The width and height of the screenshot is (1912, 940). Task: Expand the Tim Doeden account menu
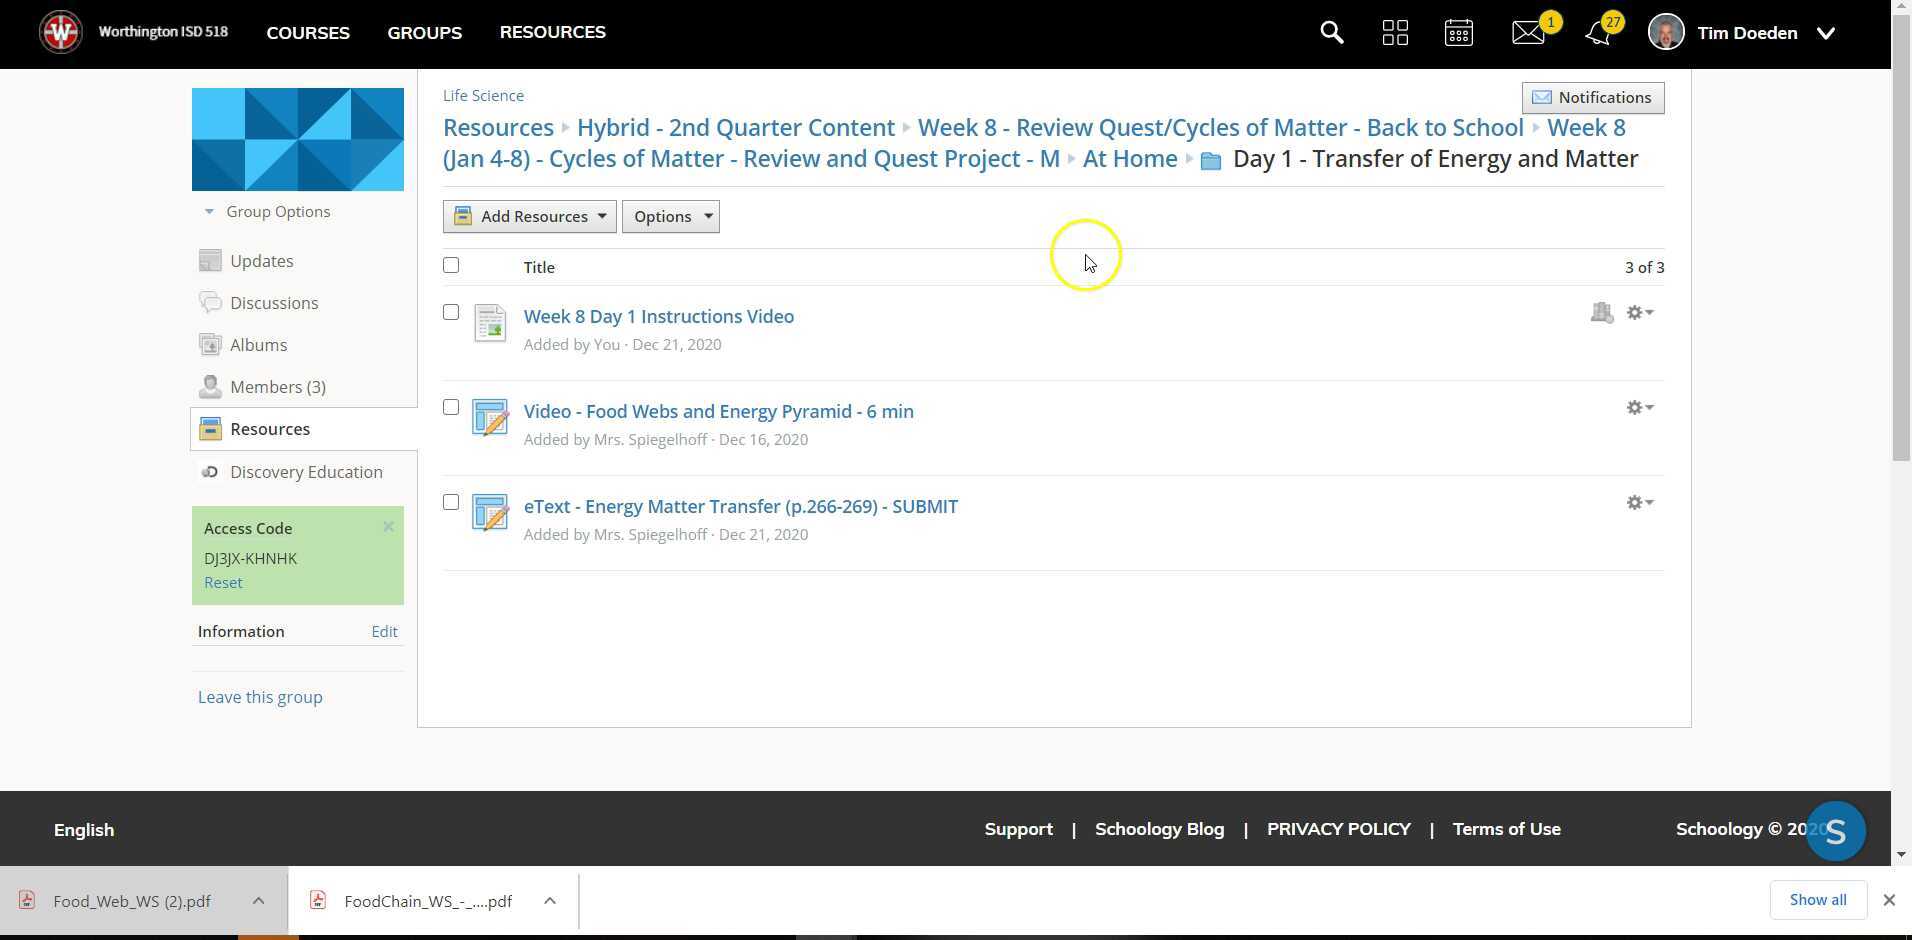click(1825, 33)
